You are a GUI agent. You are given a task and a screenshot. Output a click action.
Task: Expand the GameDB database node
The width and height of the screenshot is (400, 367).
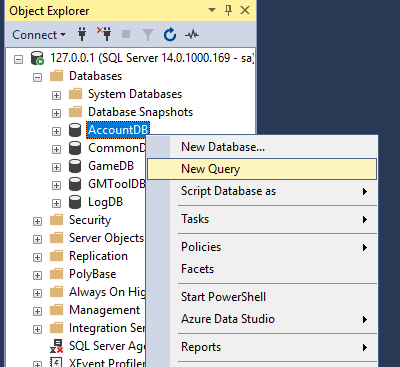coord(56,167)
